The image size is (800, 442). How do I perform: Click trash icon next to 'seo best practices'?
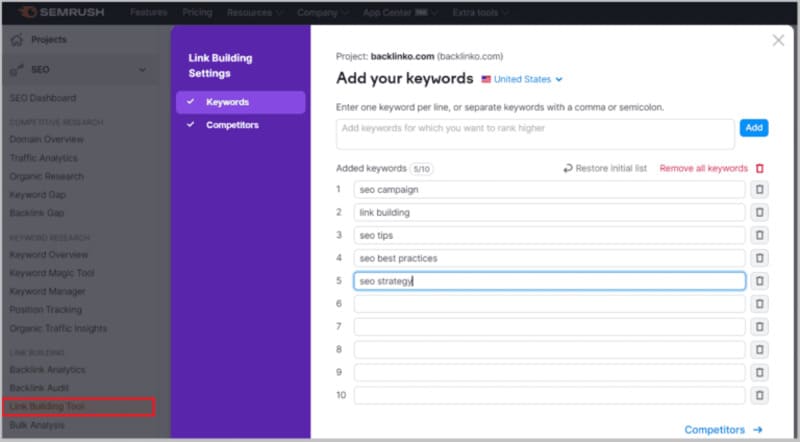(760, 258)
